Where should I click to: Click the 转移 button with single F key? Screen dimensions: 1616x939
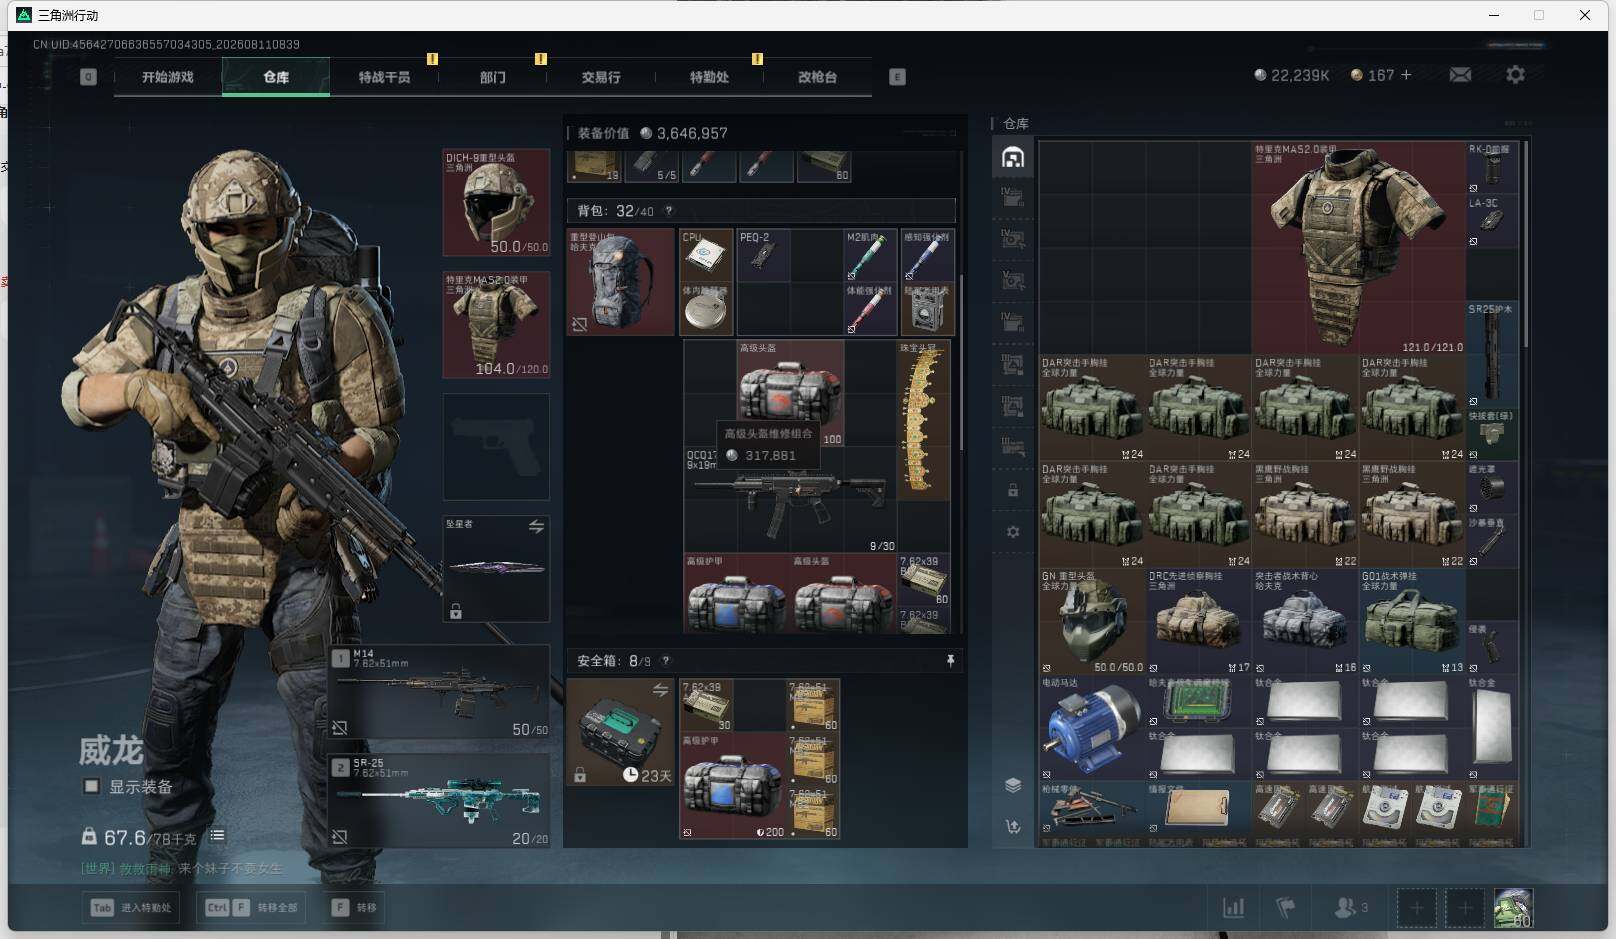pyautogui.click(x=355, y=908)
